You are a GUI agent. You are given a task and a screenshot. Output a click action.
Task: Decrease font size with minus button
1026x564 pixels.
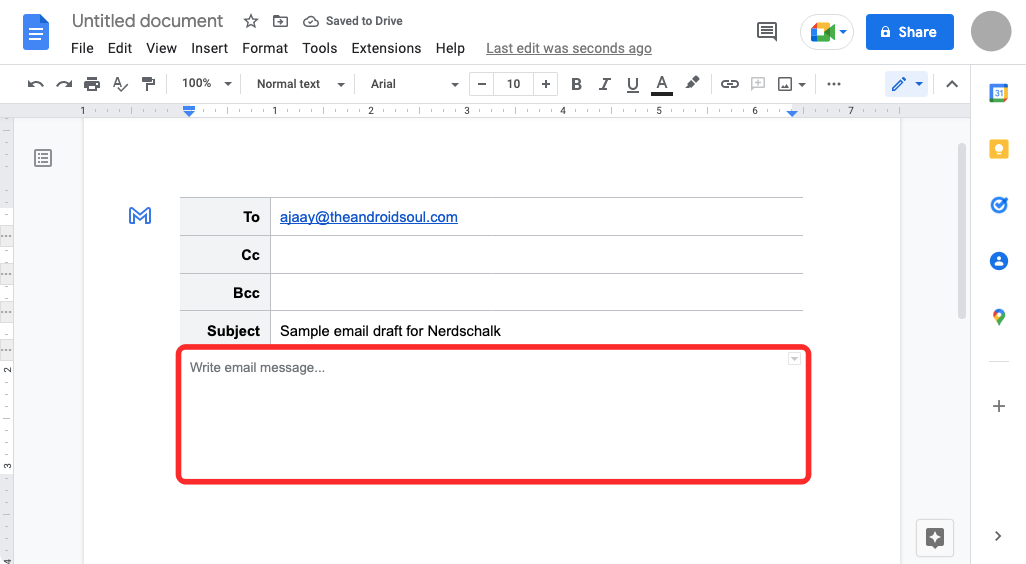[x=482, y=84]
